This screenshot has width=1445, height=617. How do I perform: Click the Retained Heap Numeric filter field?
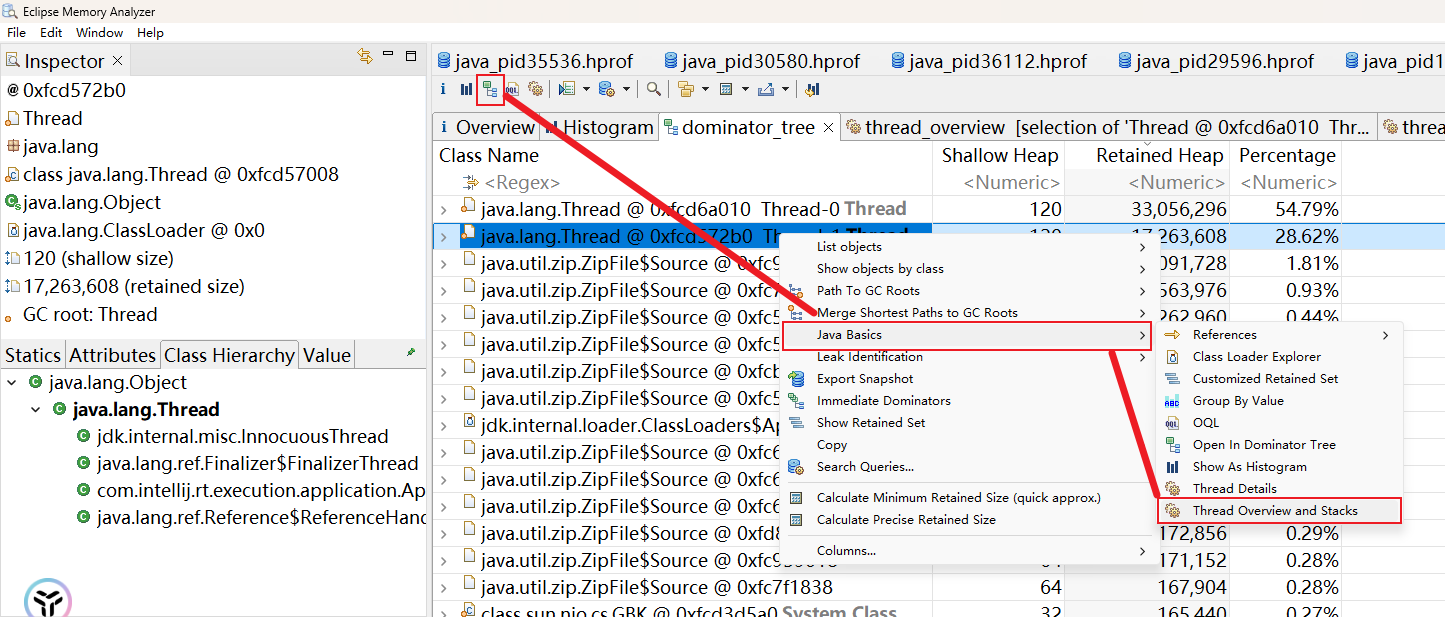(1147, 183)
